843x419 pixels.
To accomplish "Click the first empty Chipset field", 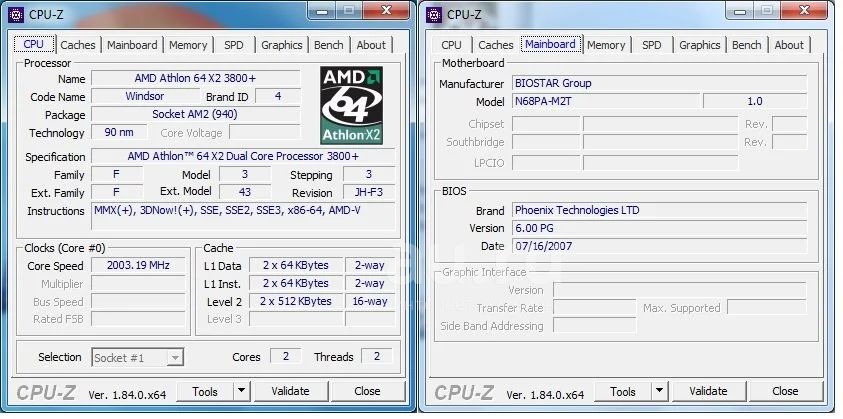I will 546,124.
